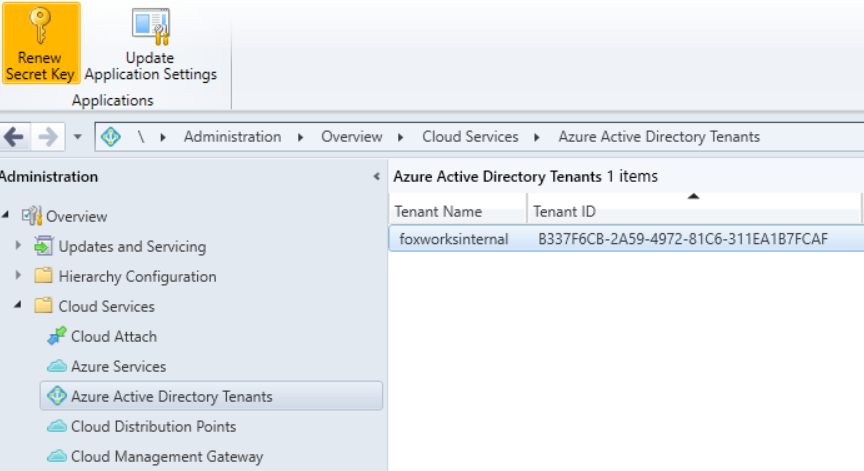This screenshot has width=864, height=471.
Task: Open Azure Services node
Action: coord(118,366)
